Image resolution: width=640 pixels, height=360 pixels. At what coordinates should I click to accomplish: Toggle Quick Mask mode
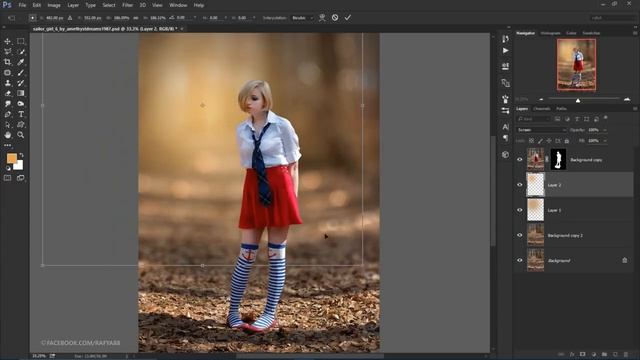click(7, 178)
